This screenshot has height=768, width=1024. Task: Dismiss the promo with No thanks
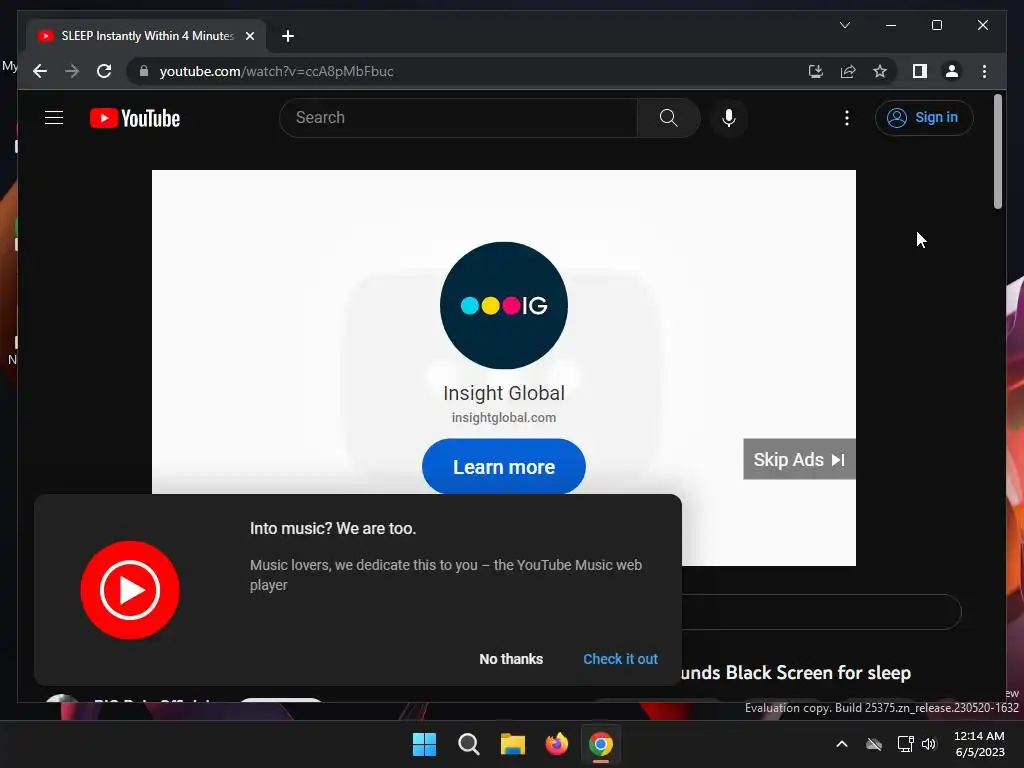point(511,659)
